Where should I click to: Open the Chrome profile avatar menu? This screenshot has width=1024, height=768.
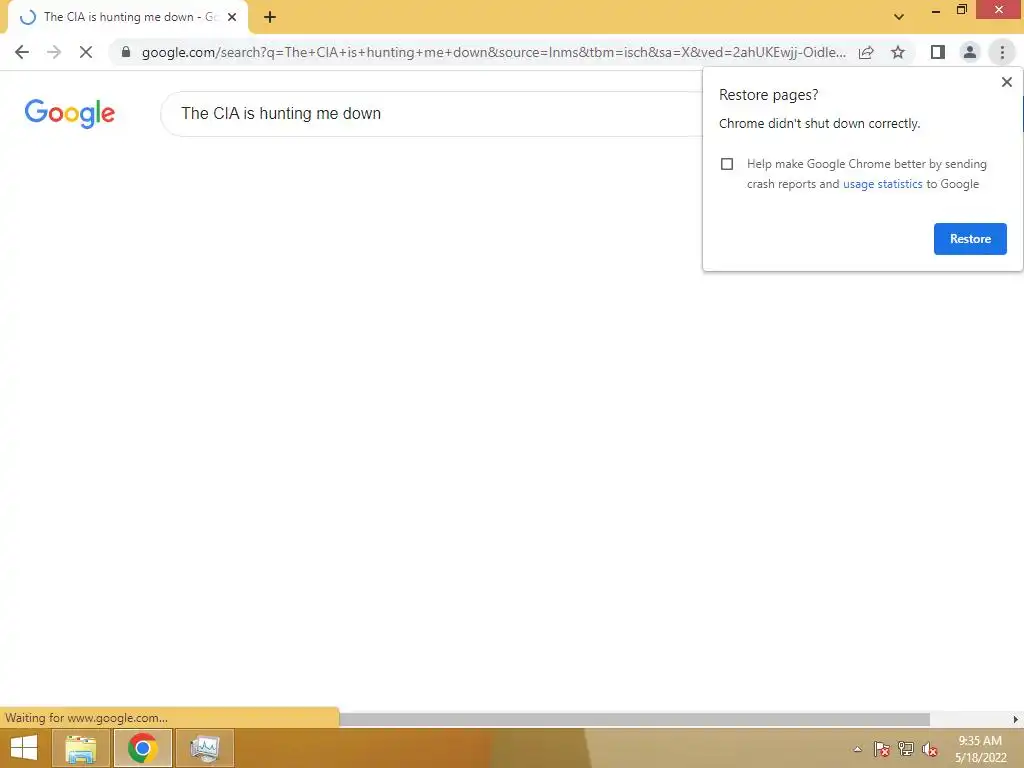click(x=970, y=52)
